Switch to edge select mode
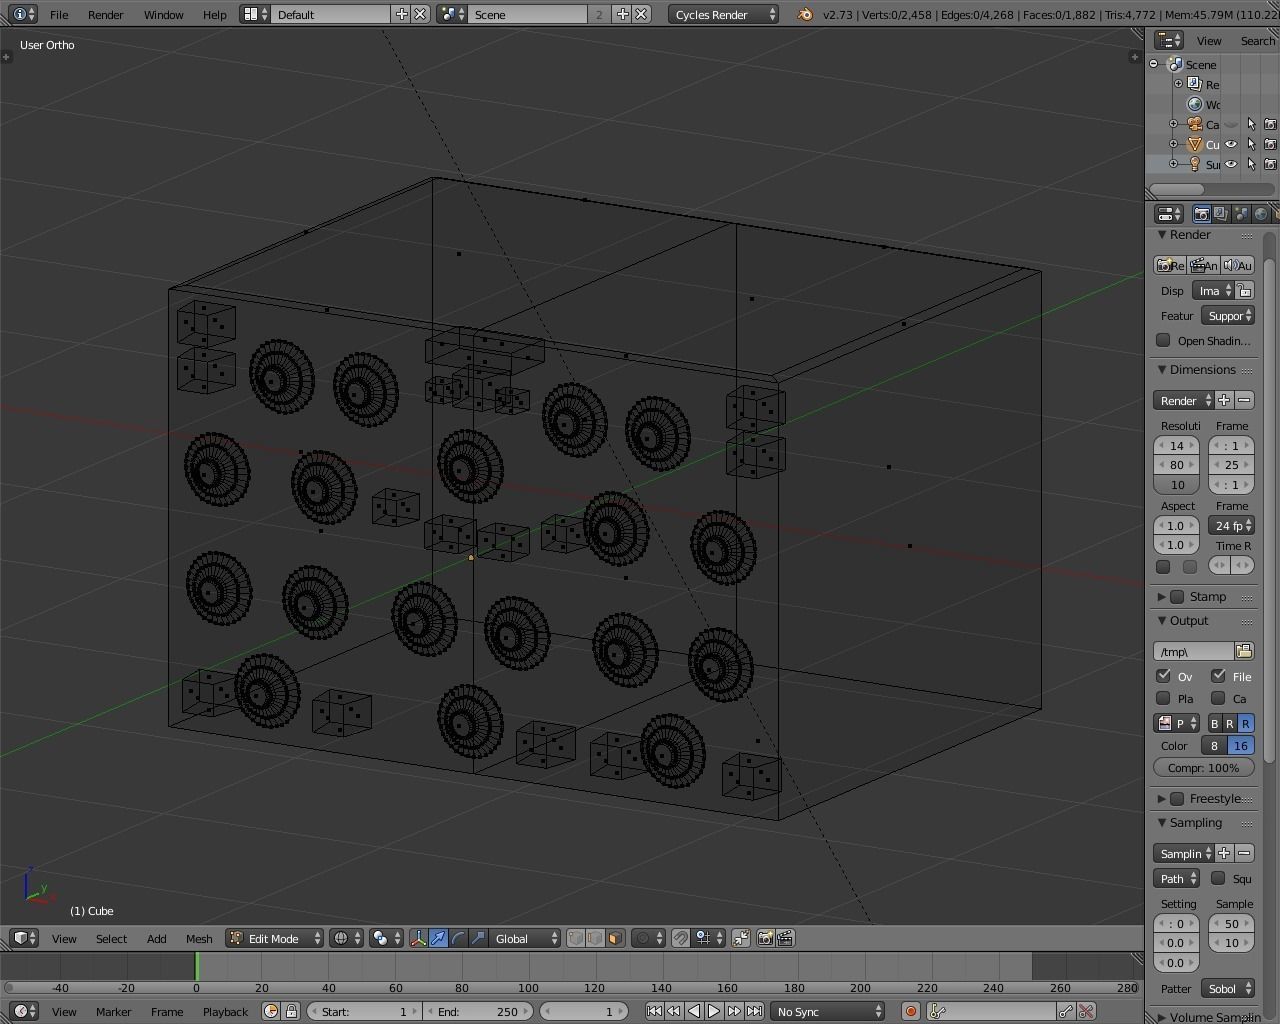Image resolution: width=1280 pixels, height=1024 pixels. (x=596, y=938)
